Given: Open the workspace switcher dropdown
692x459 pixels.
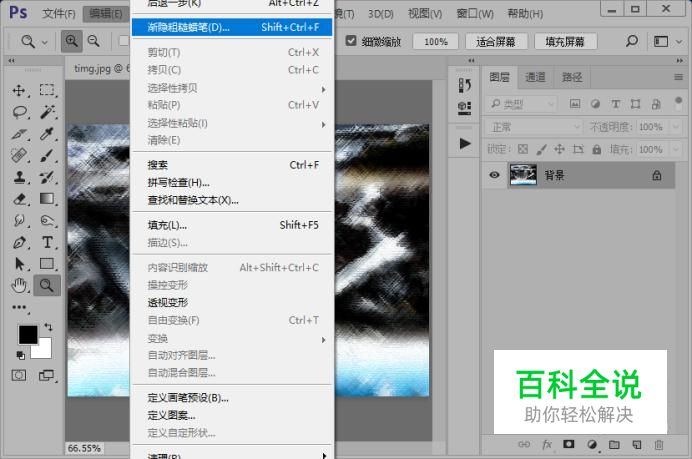Looking at the screenshot, I should [666, 41].
